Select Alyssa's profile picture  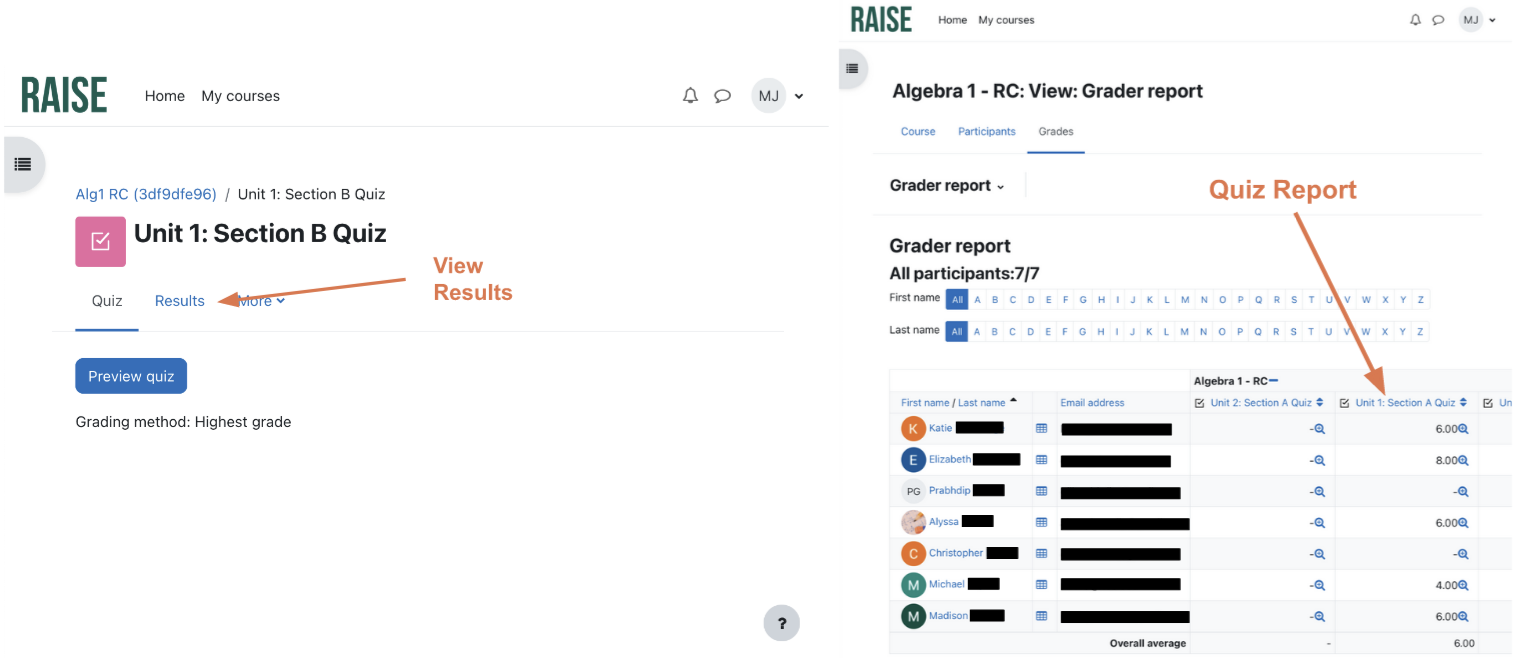pos(913,522)
